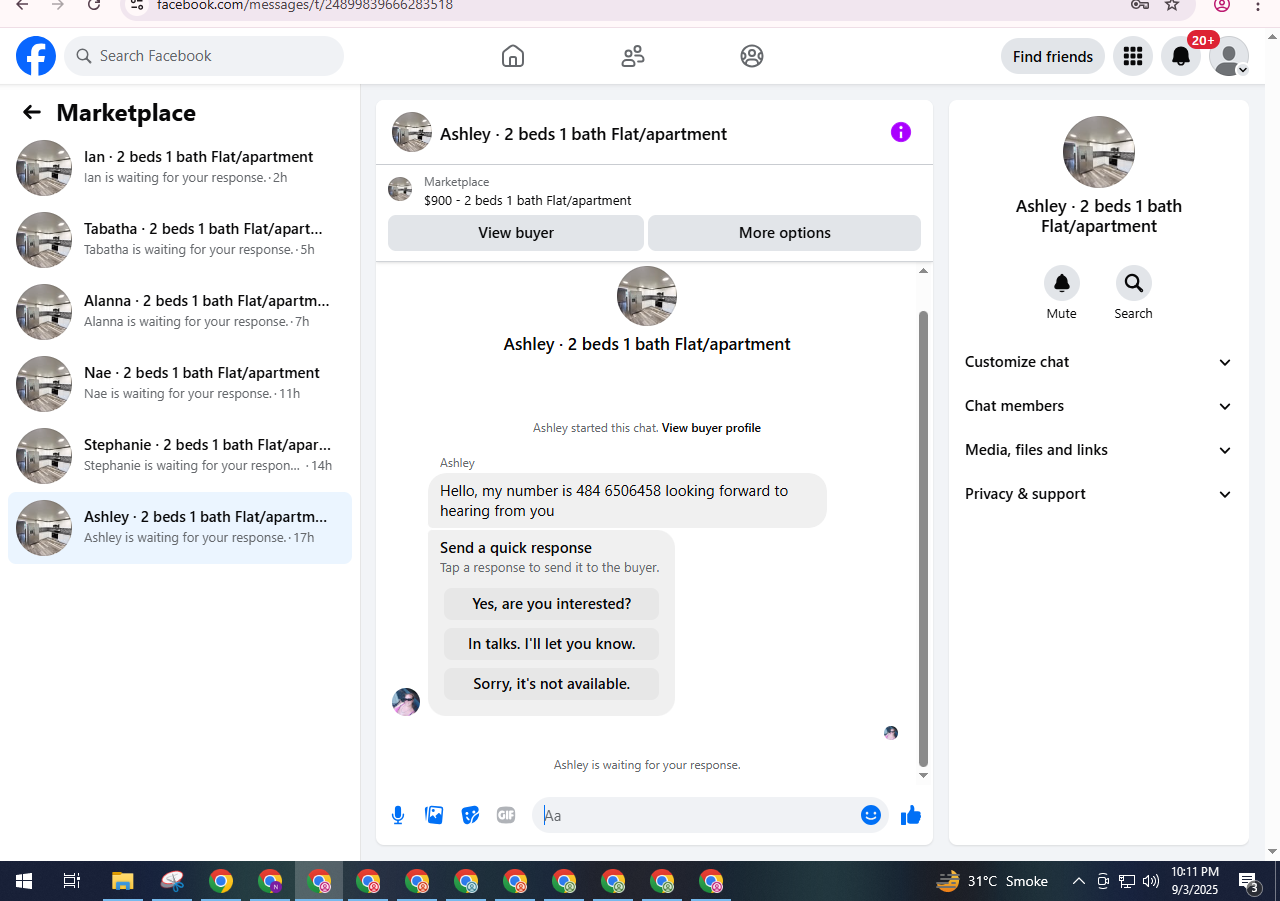The width and height of the screenshot is (1280, 901).
Task: Open the GIF picker
Action: coord(506,815)
